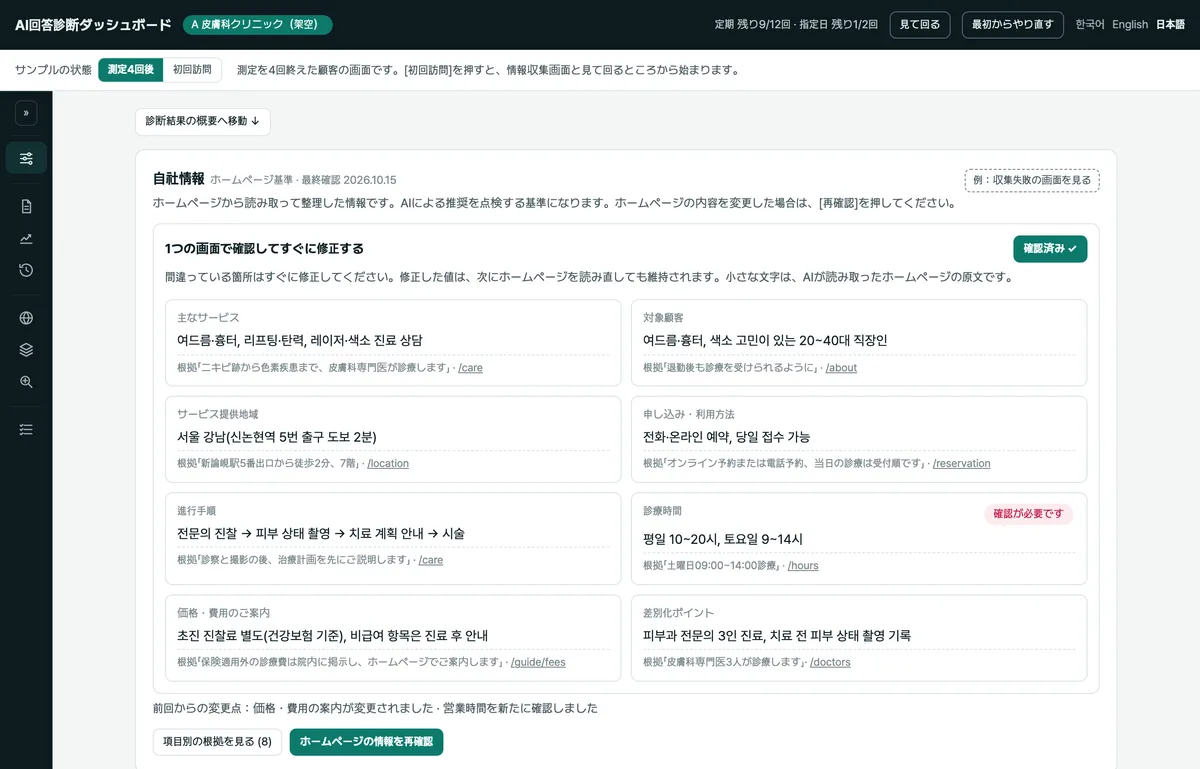
Task: Open the /hours link
Action: click(803, 566)
